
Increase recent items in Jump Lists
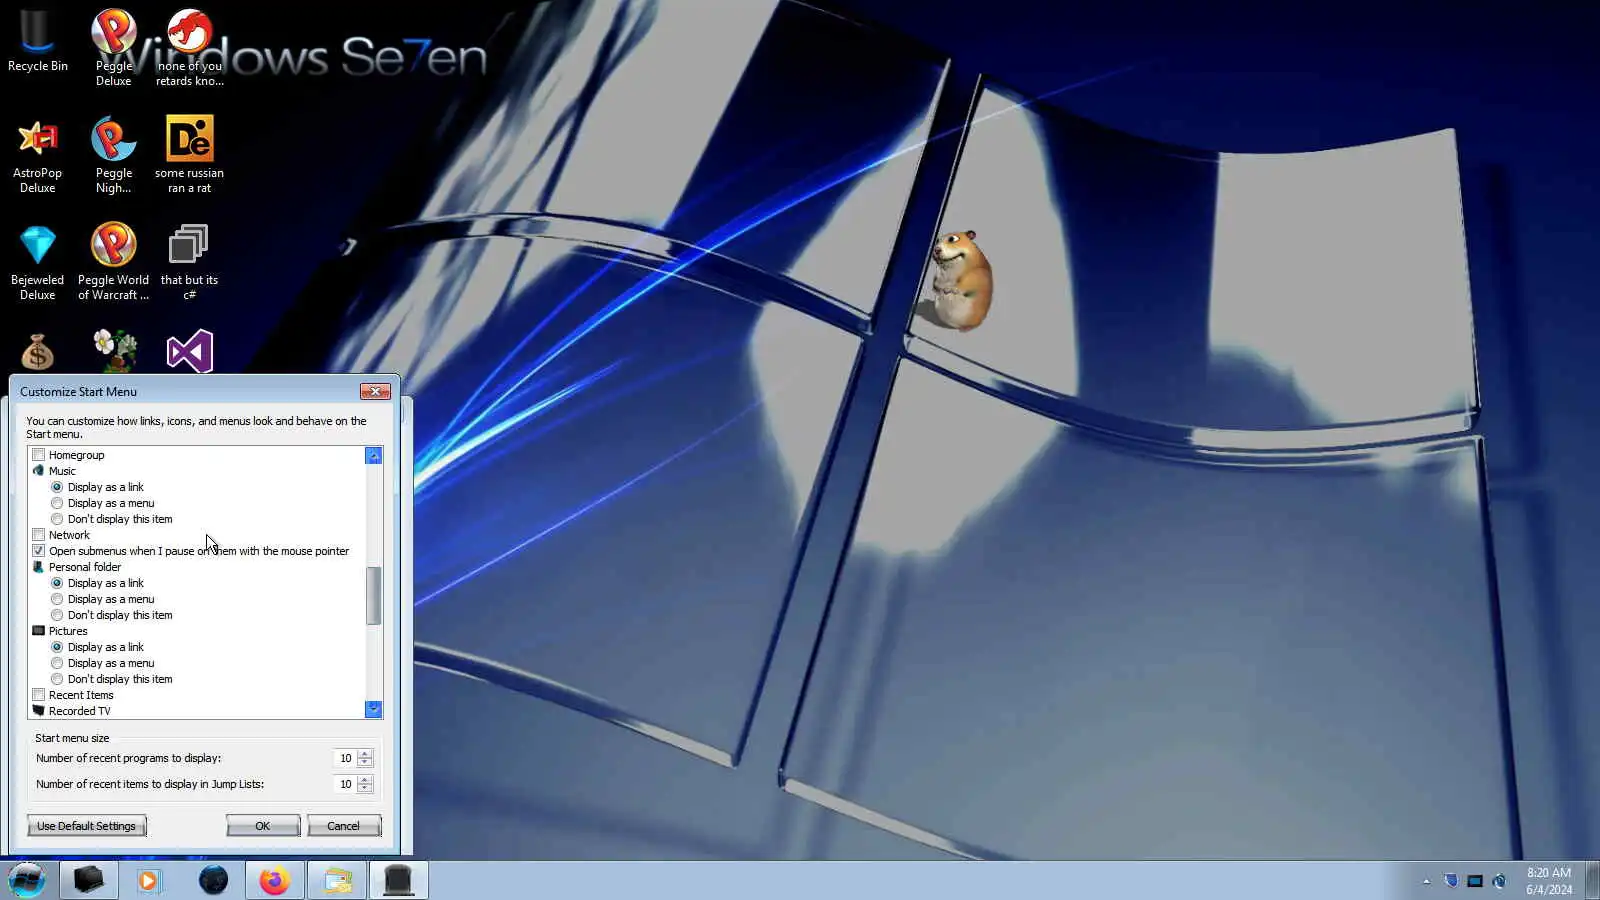(365, 780)
